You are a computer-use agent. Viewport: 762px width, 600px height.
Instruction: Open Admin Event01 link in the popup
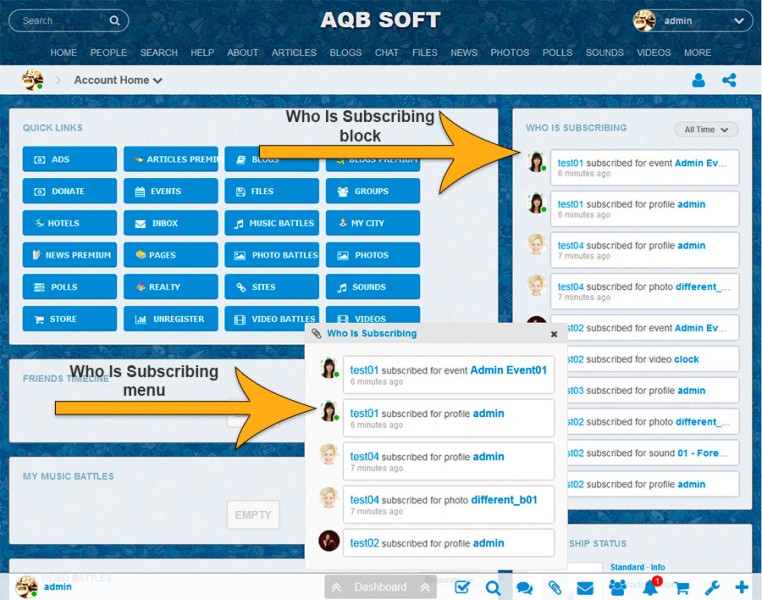pyautogui.click(x=508, y=370)
